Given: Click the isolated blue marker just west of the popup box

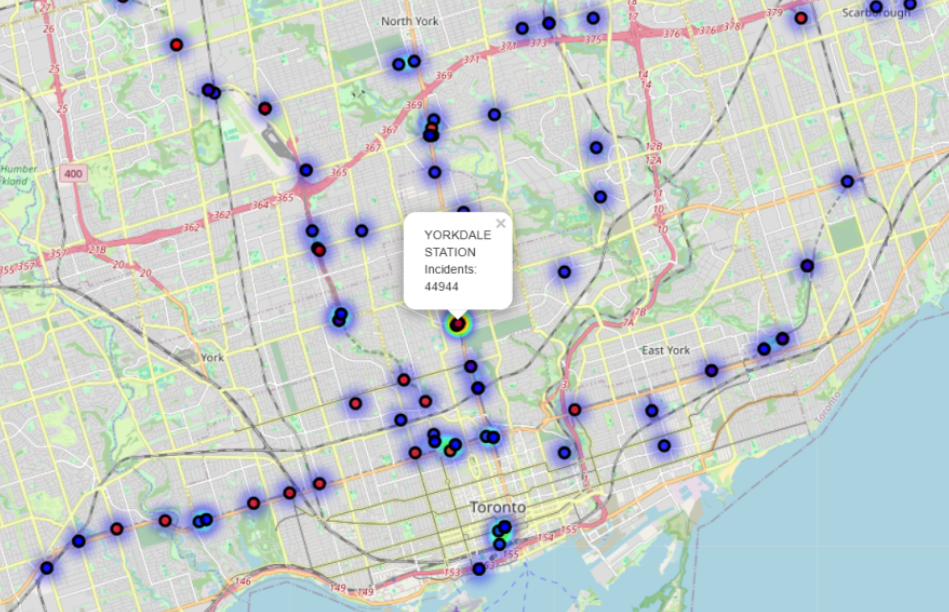Looking at the screenshot, I should click(361, 231).
